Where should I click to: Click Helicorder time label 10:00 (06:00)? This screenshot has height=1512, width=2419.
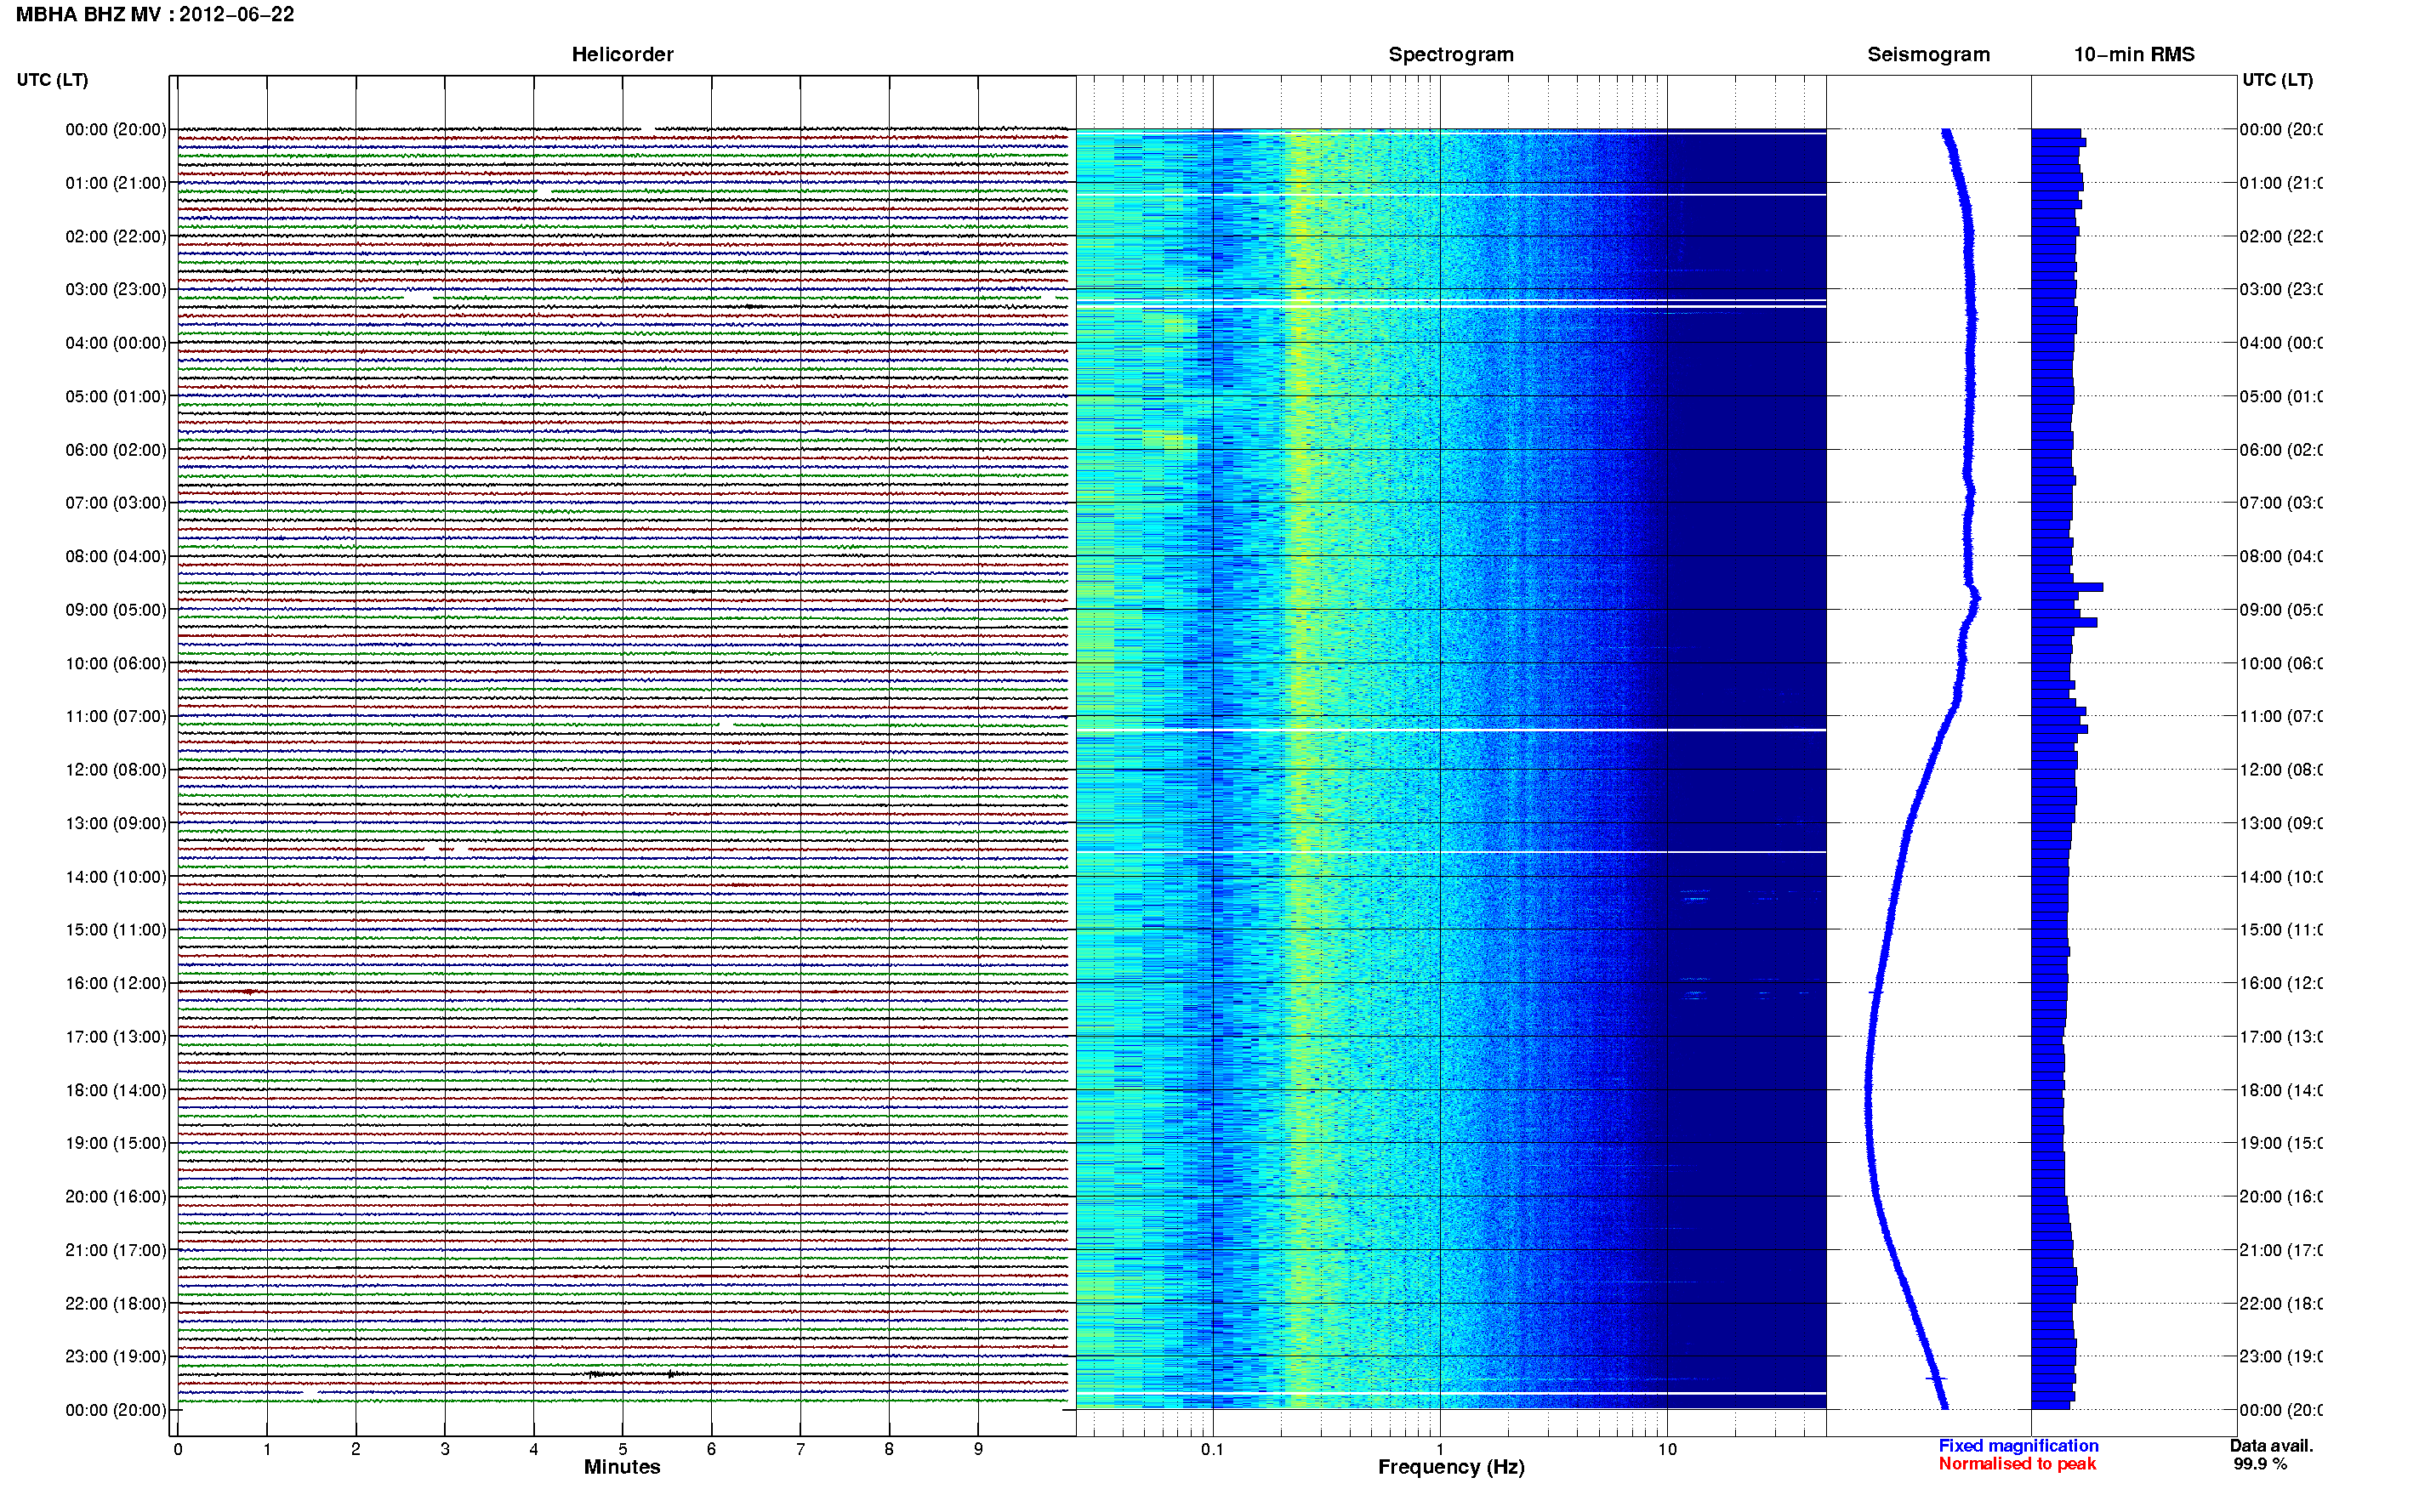point(116,663)
